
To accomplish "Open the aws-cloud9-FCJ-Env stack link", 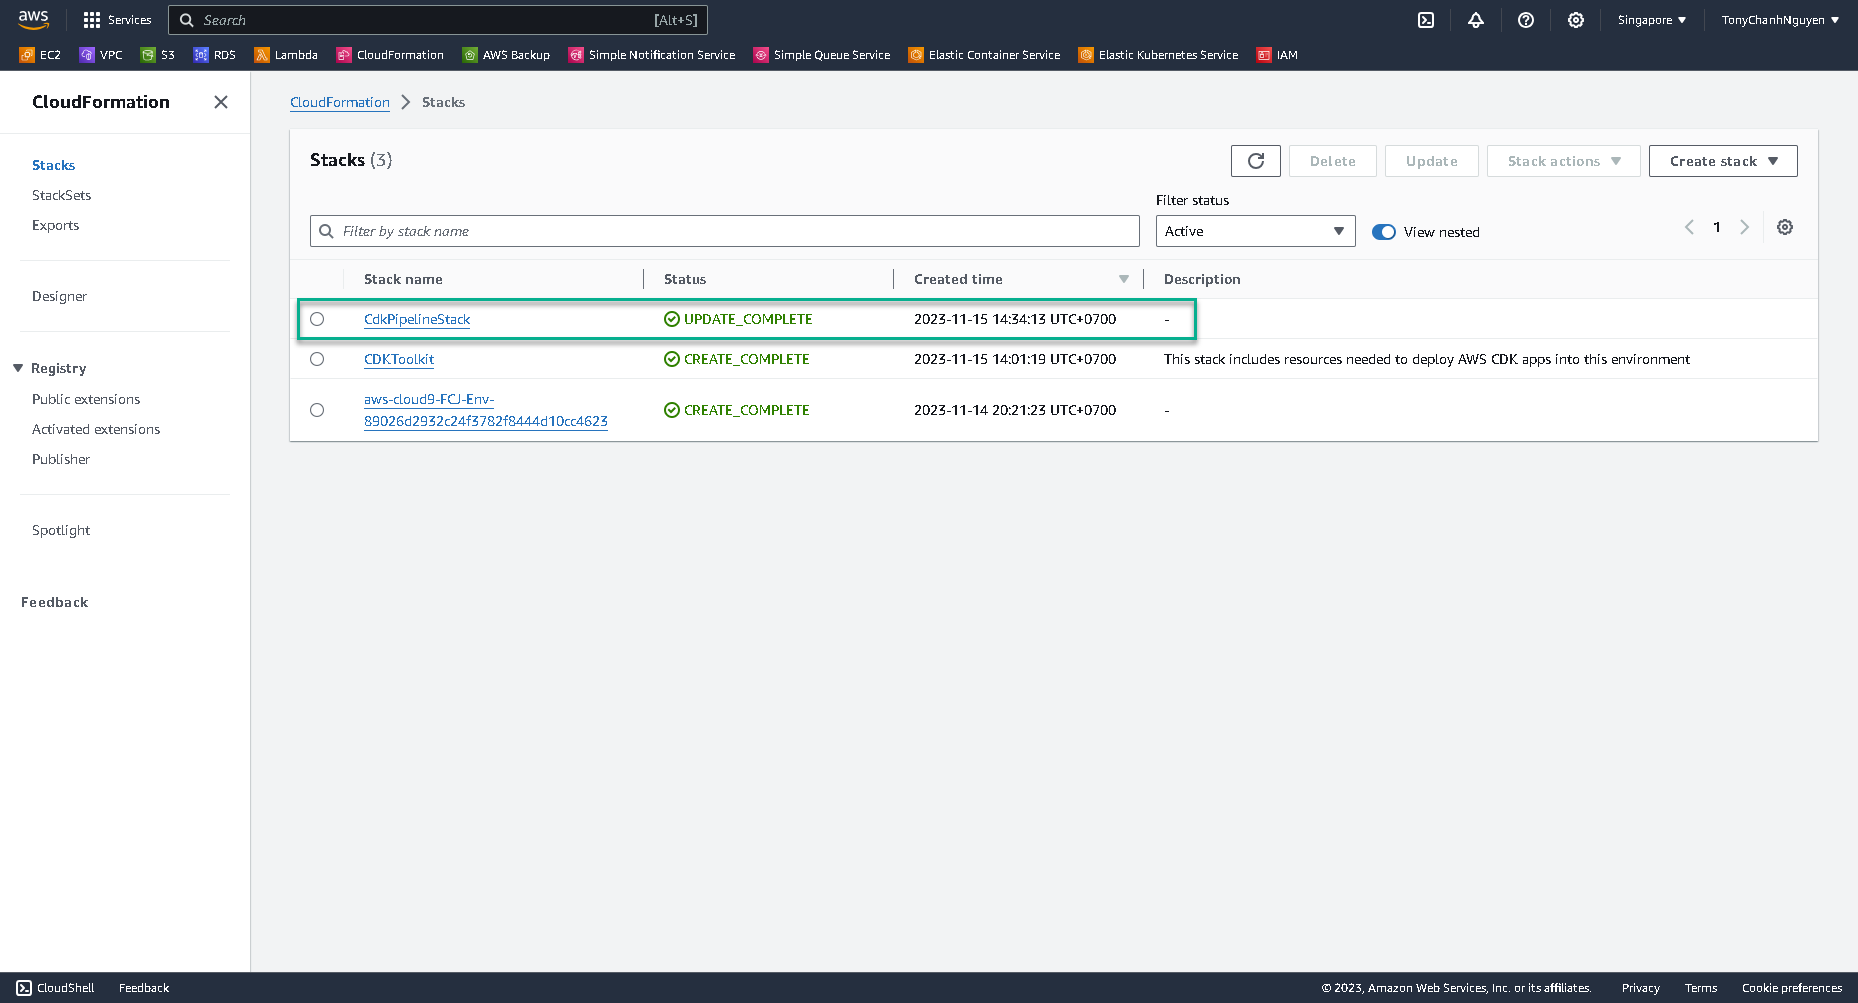I will point(486,410).
